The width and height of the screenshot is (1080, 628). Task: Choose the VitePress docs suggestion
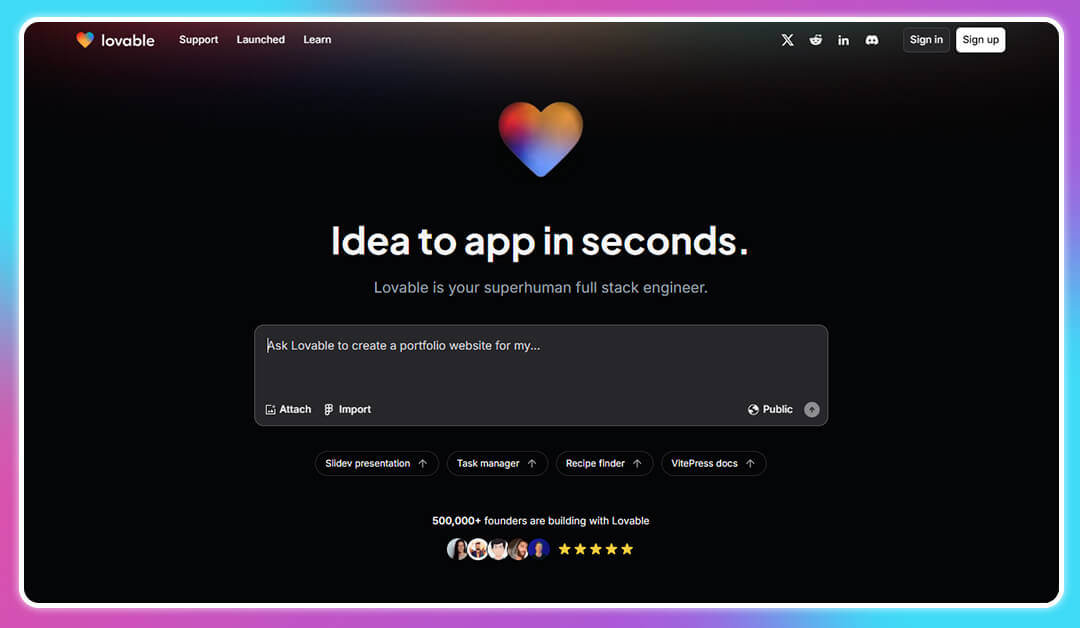[x=714, y=463]
